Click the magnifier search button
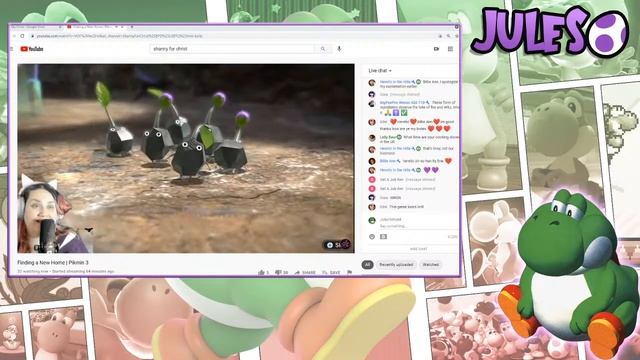 pyautogui.click(x=323, y=49)
